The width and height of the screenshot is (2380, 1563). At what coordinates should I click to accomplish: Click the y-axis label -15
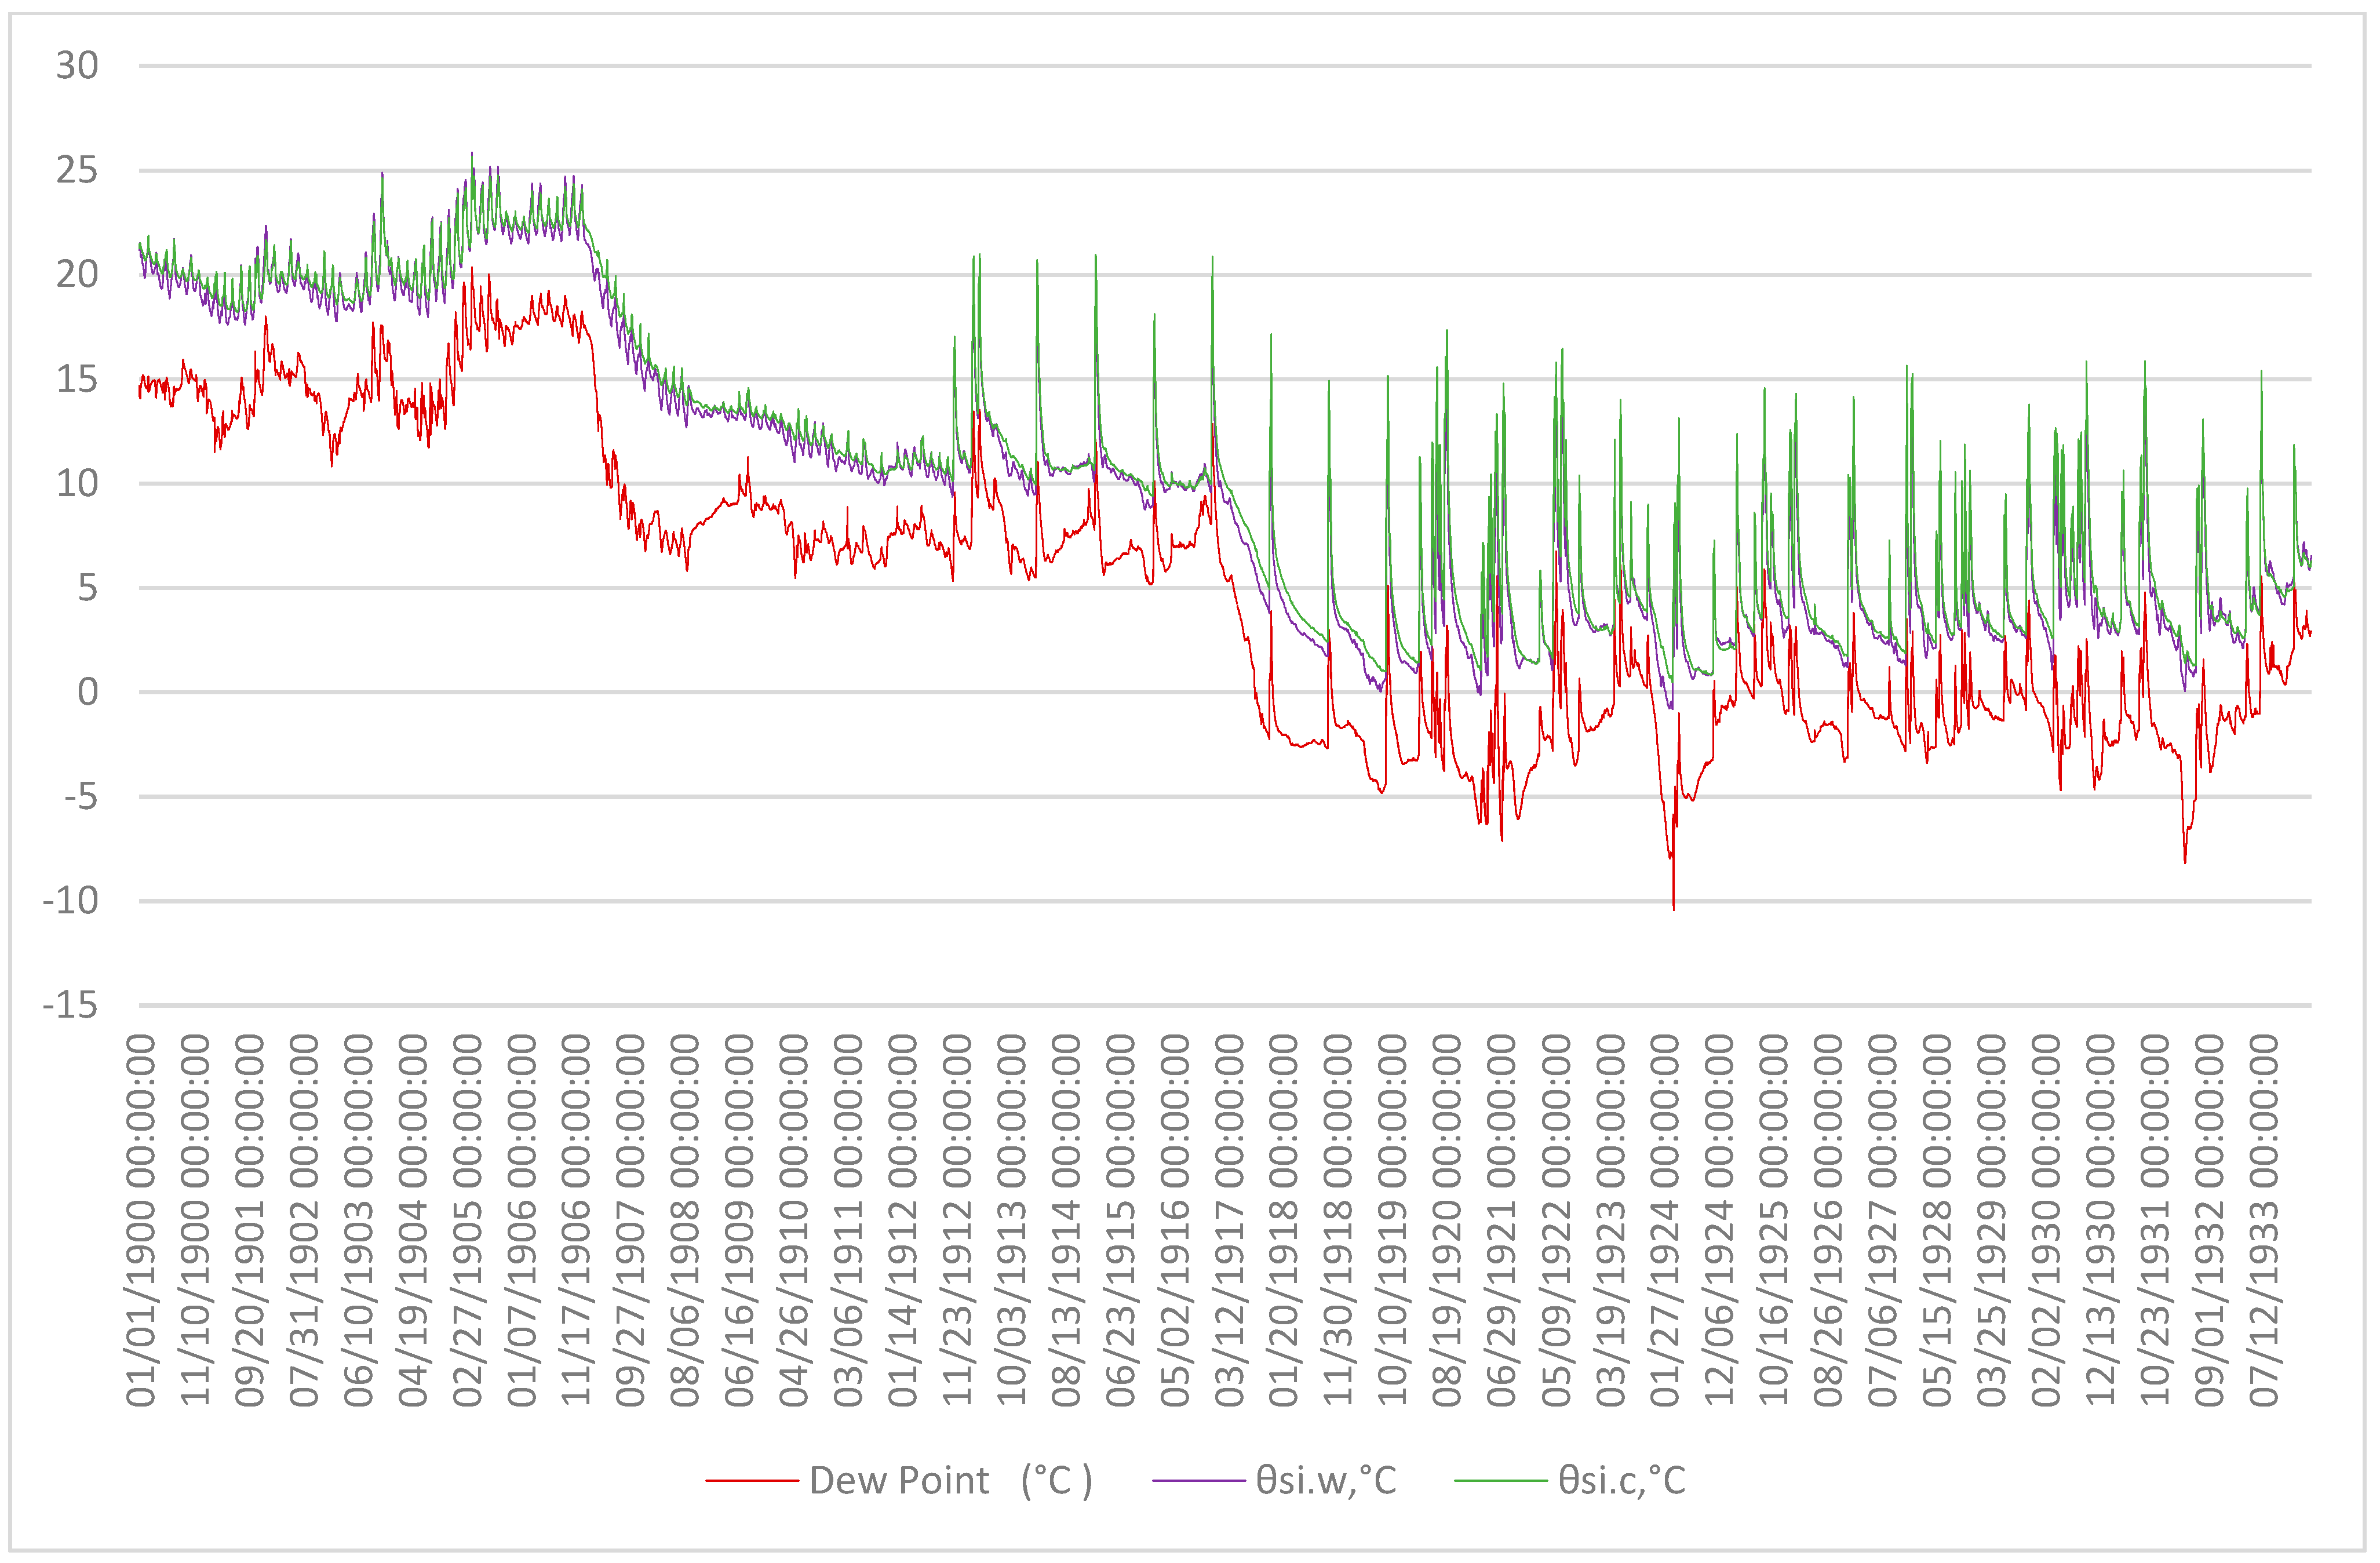coord(70,1005)
